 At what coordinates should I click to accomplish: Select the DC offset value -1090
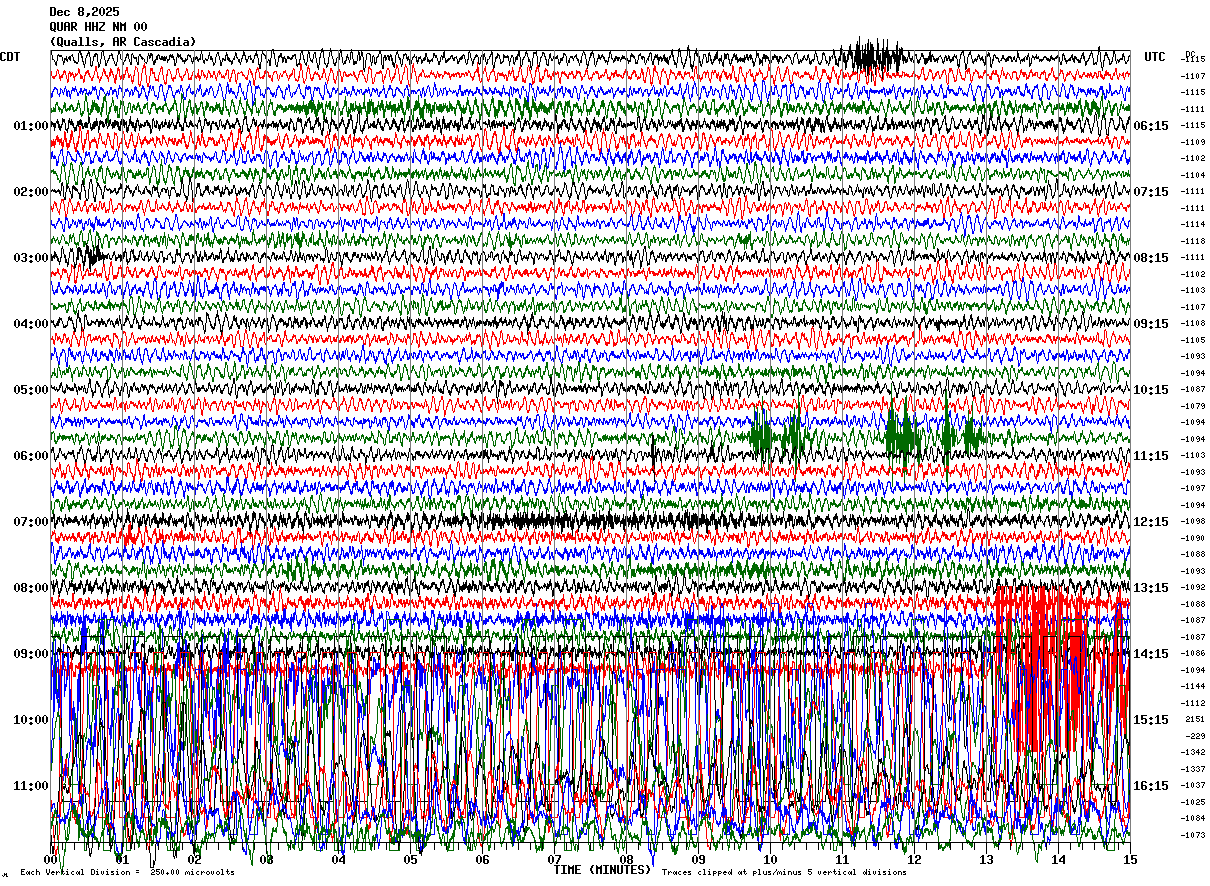coord(1194,538)
